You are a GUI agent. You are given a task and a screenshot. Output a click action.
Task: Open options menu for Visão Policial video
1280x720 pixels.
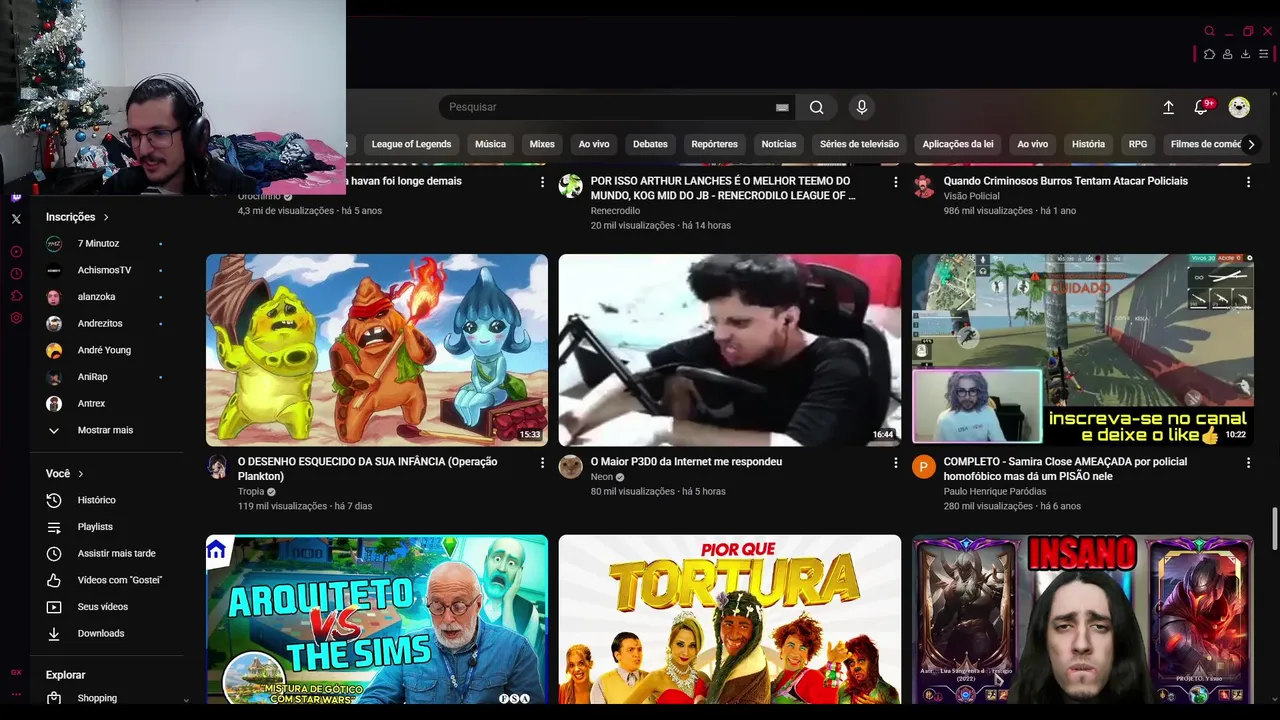pos(1248,182)
